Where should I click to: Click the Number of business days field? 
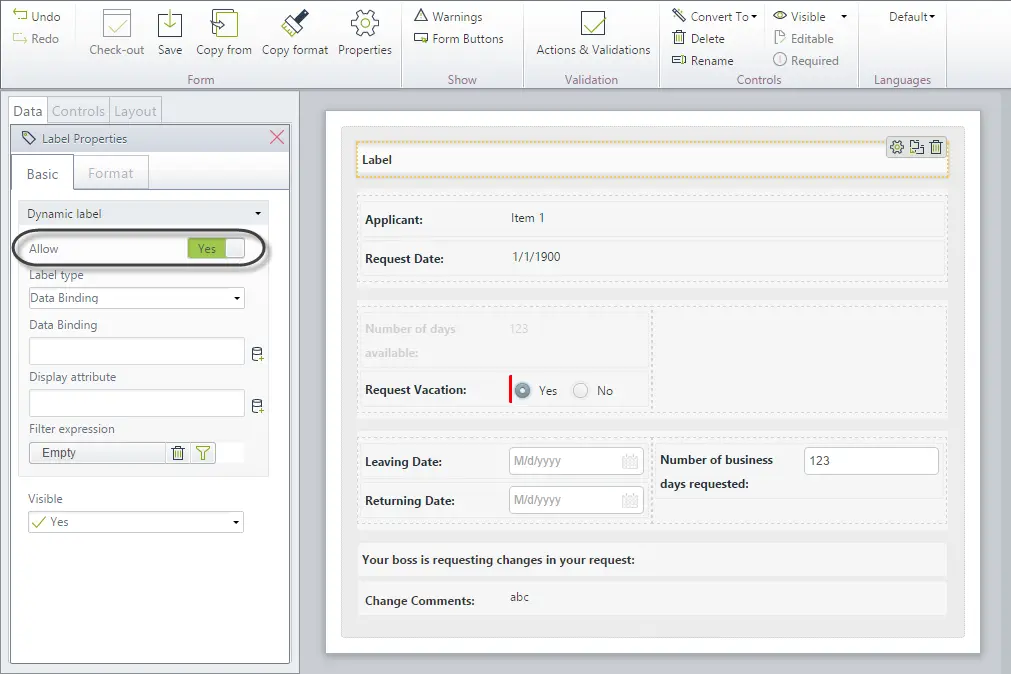[x=871, y=461]
